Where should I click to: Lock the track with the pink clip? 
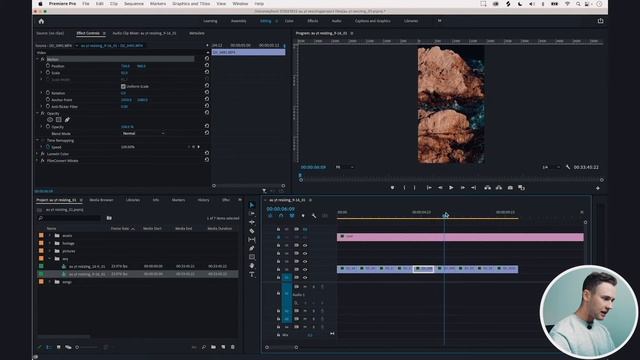[278, 237]
